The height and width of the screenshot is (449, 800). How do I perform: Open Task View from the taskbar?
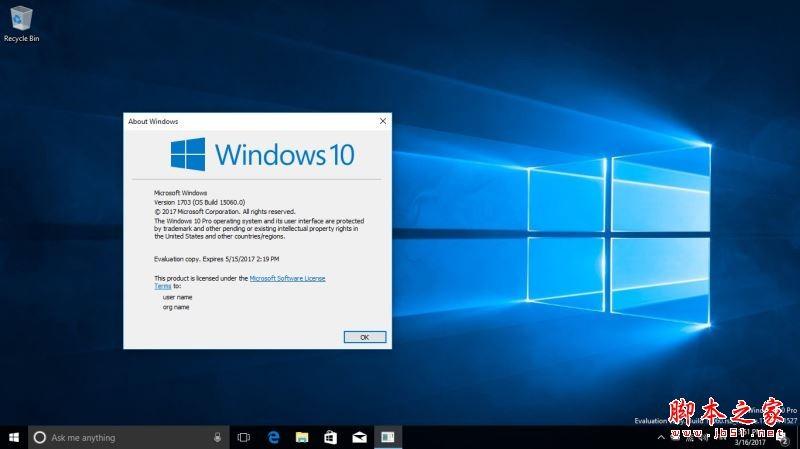coord(244,437)
